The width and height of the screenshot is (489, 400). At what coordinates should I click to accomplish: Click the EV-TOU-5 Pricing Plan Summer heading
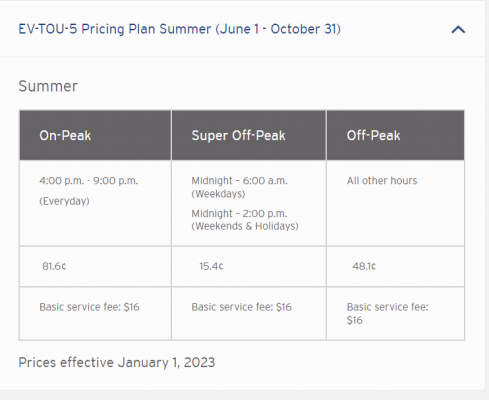coord(180,29)
